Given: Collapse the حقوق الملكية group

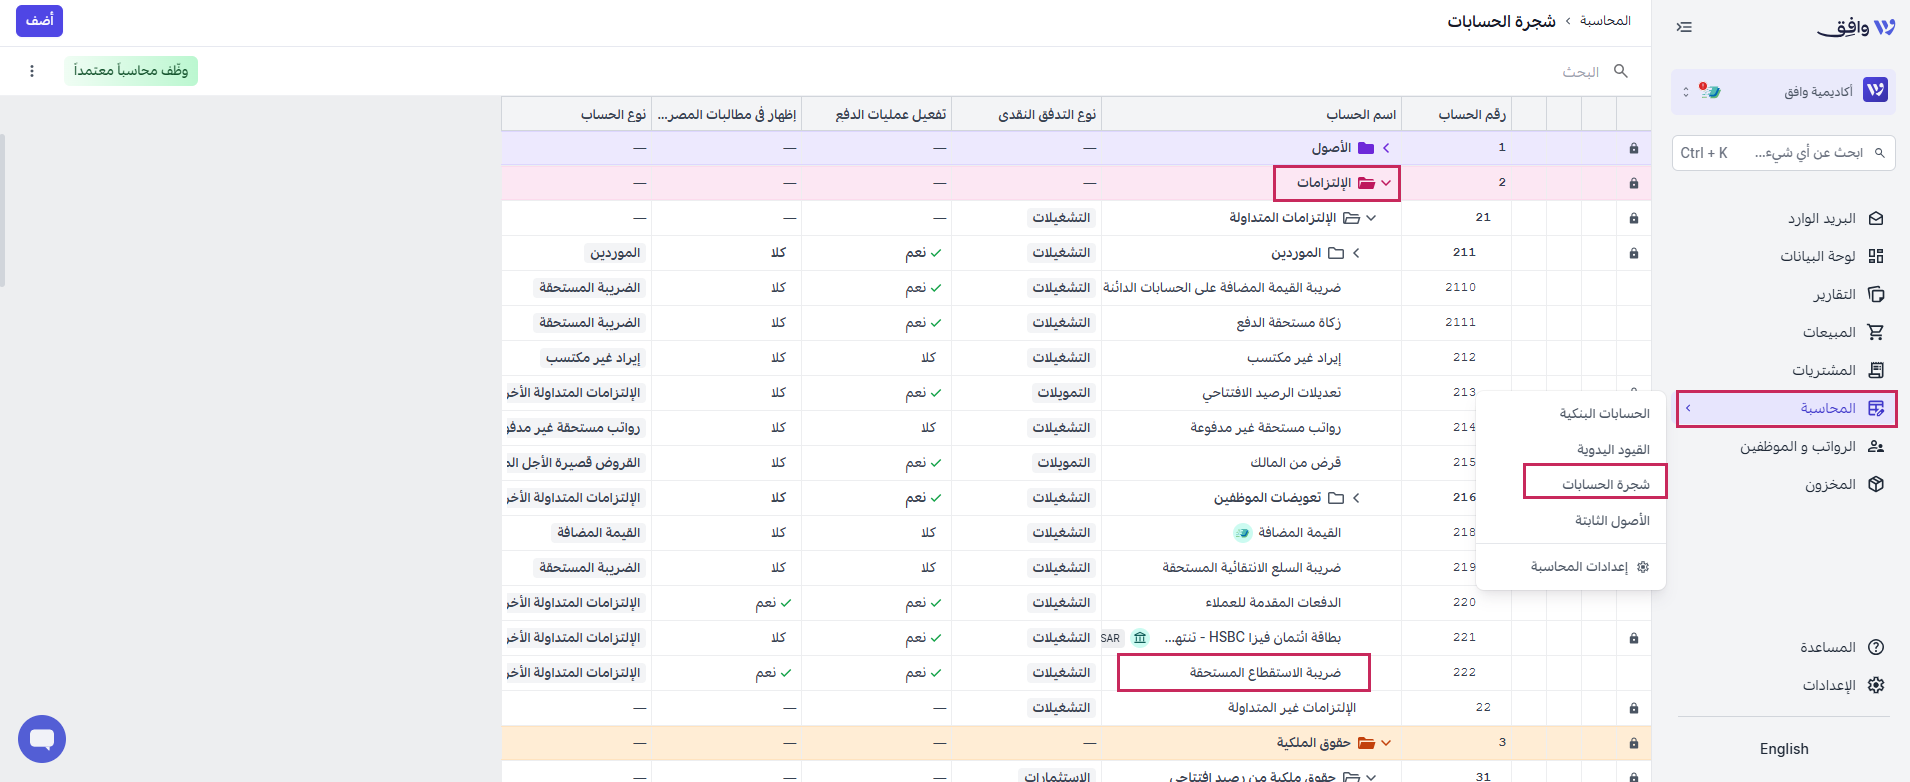Looking at the screenshot, I should point(1386,743).
